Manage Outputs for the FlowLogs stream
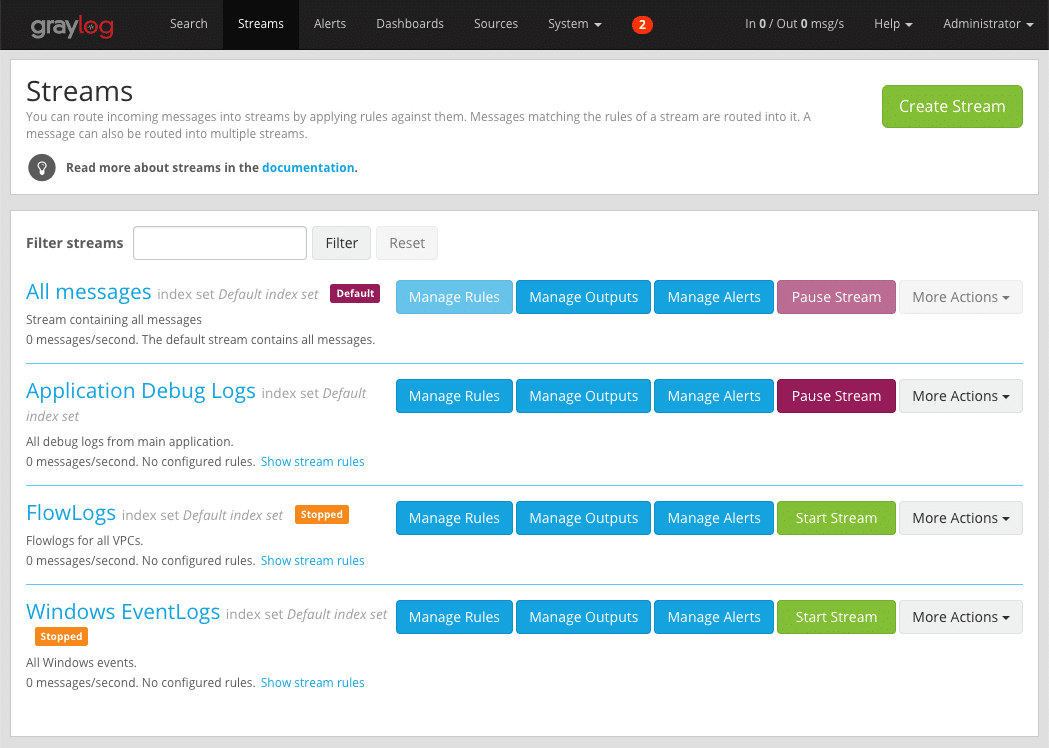Image resolution: width=1049 pixels, height=748 pixels. click(583, 518)
